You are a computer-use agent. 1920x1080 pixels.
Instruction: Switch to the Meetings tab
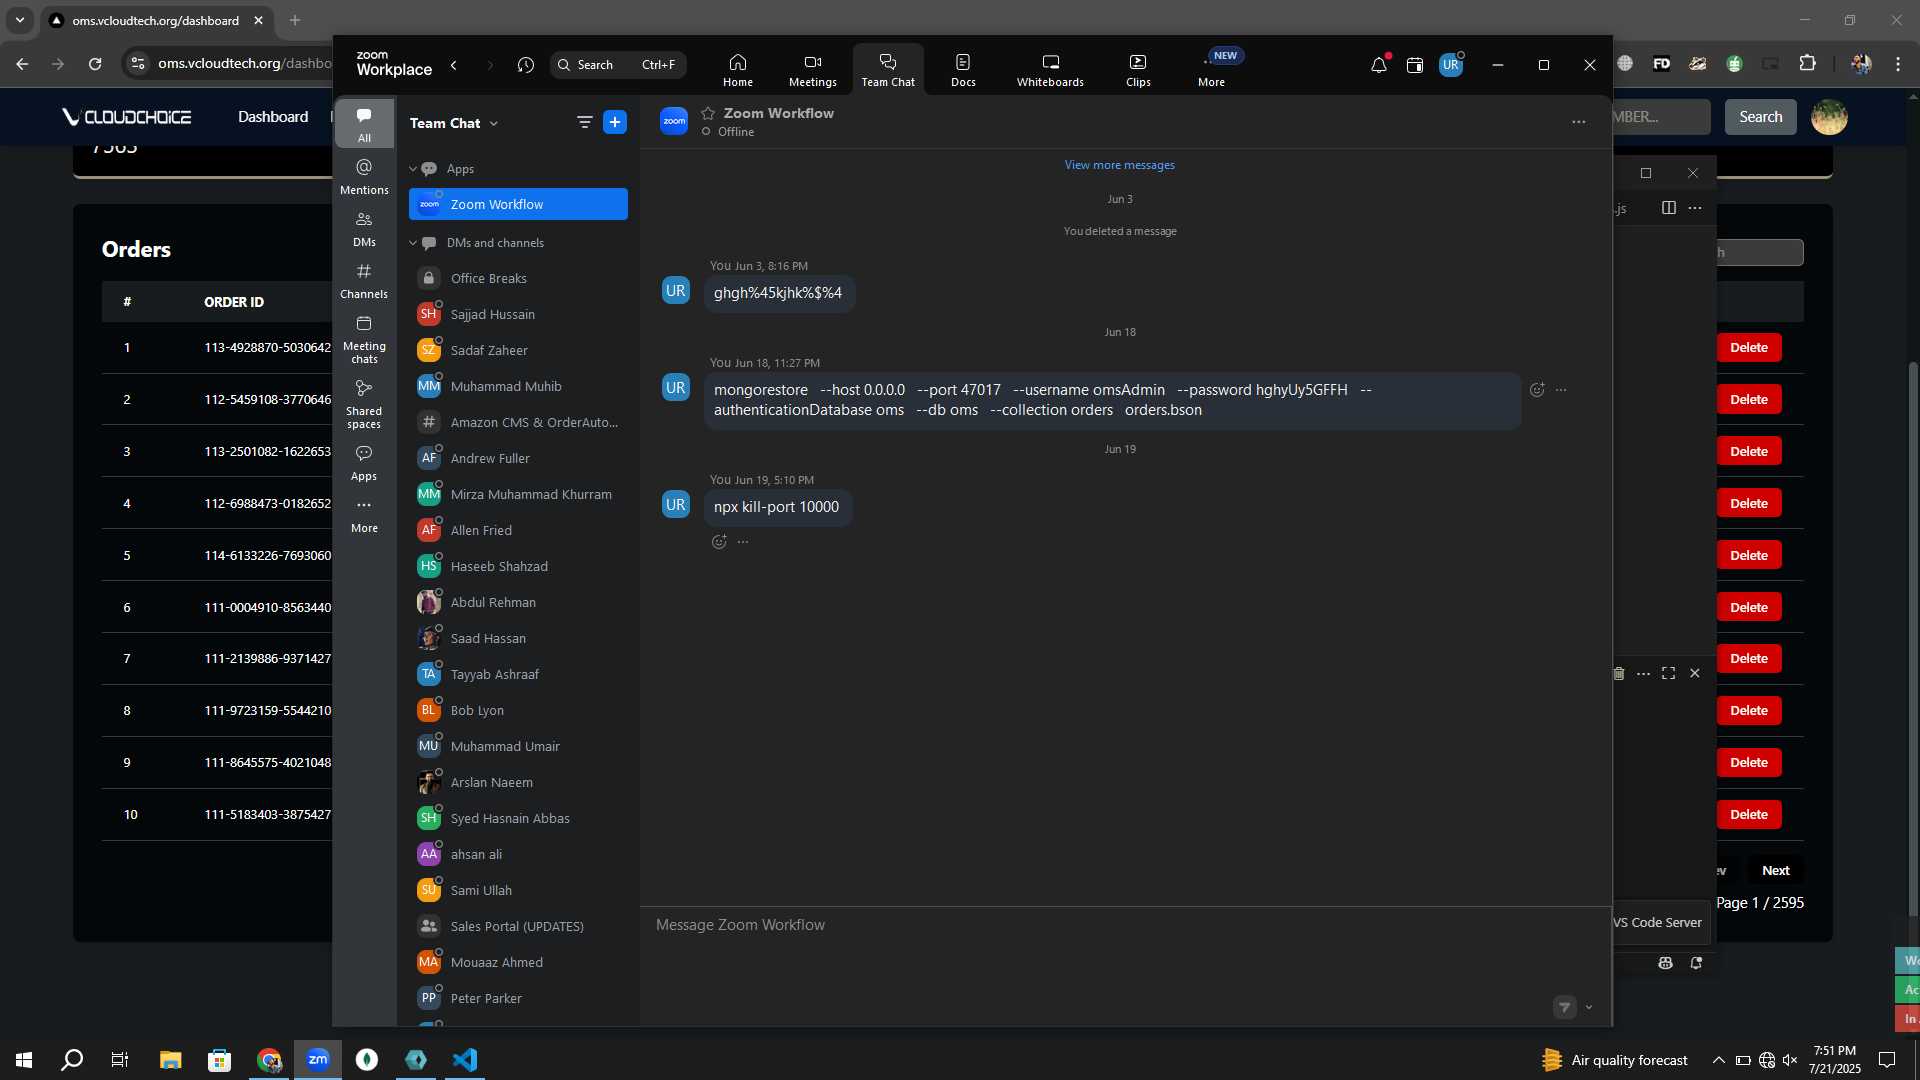(x=812, y=70)
